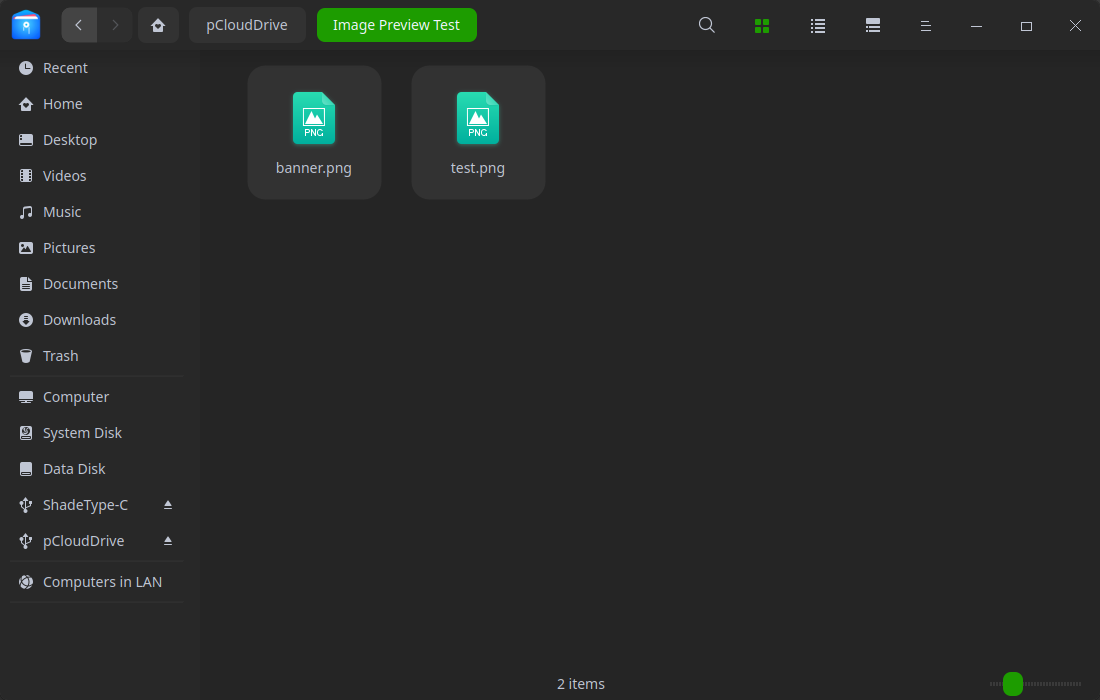Open the Downloads folder in sidebar

(97, 320)
